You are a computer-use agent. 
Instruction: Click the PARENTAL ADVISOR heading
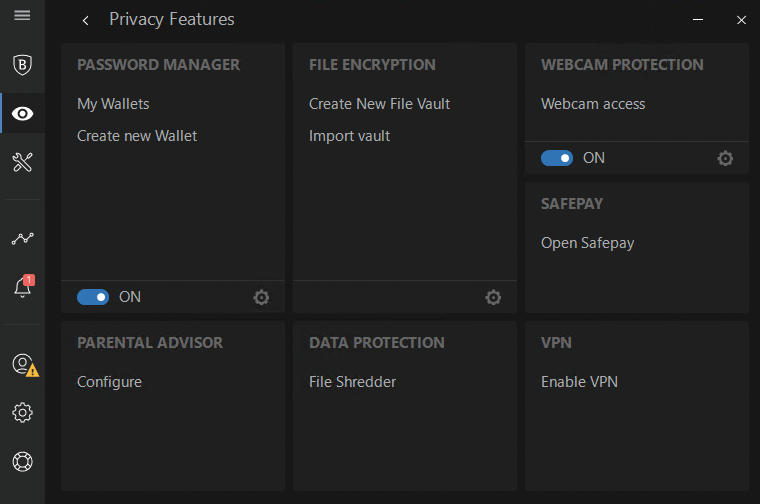pos(150,343)
